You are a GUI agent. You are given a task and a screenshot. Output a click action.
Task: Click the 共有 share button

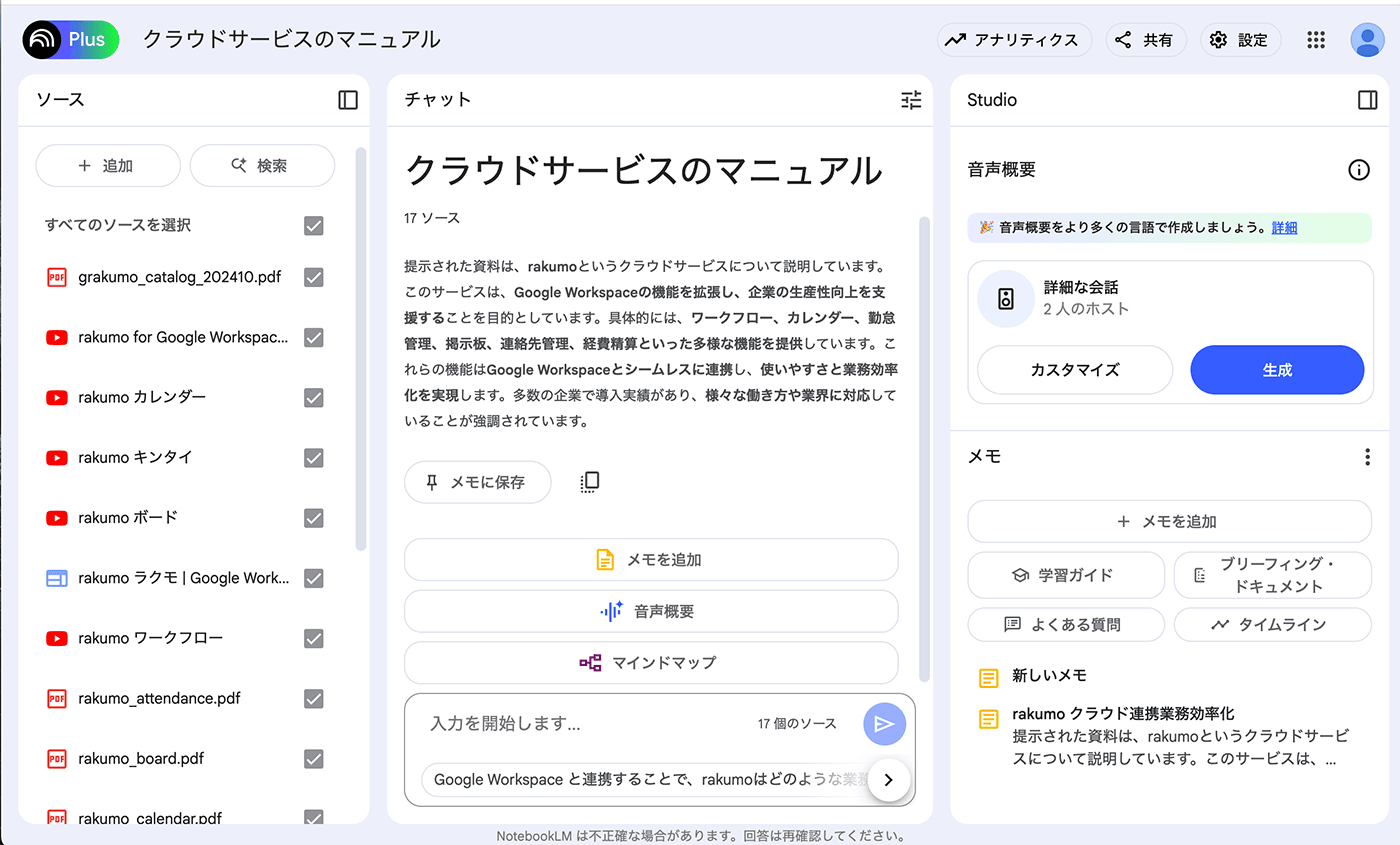(1145, 40)
